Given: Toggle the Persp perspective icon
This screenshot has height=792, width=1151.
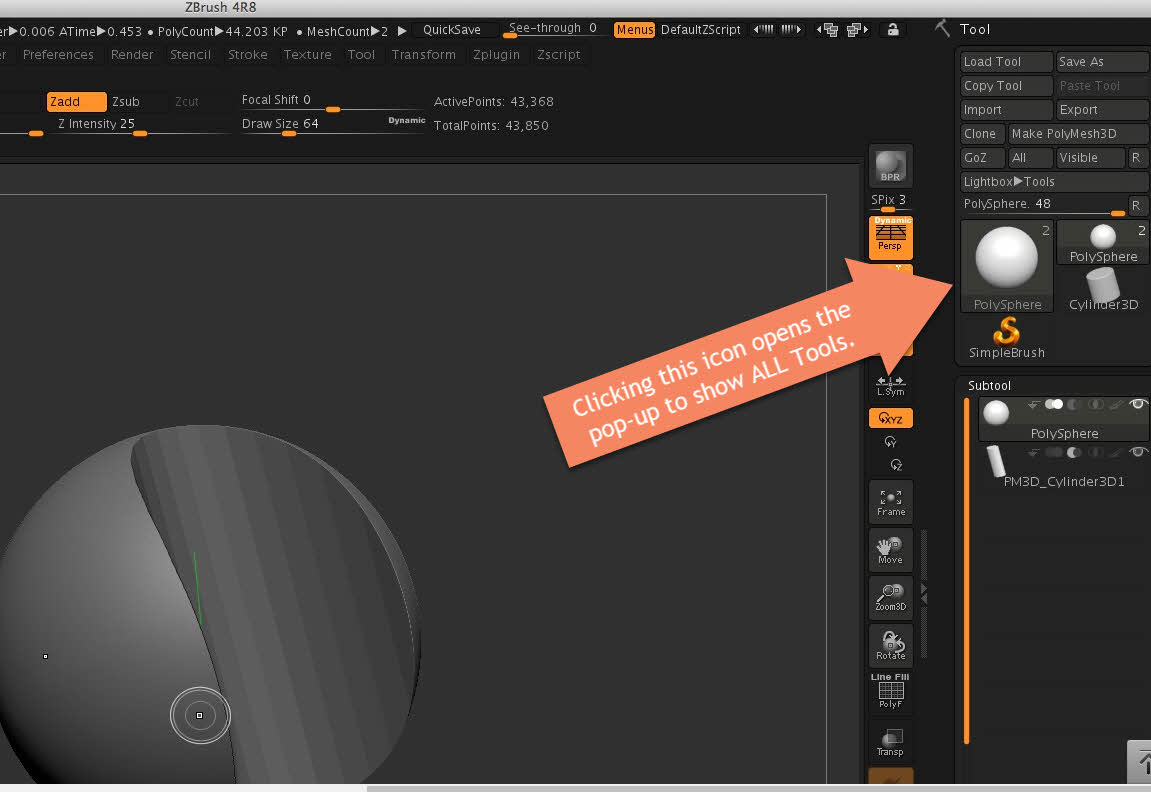Looking at the screenshot, I should [890, 237].
